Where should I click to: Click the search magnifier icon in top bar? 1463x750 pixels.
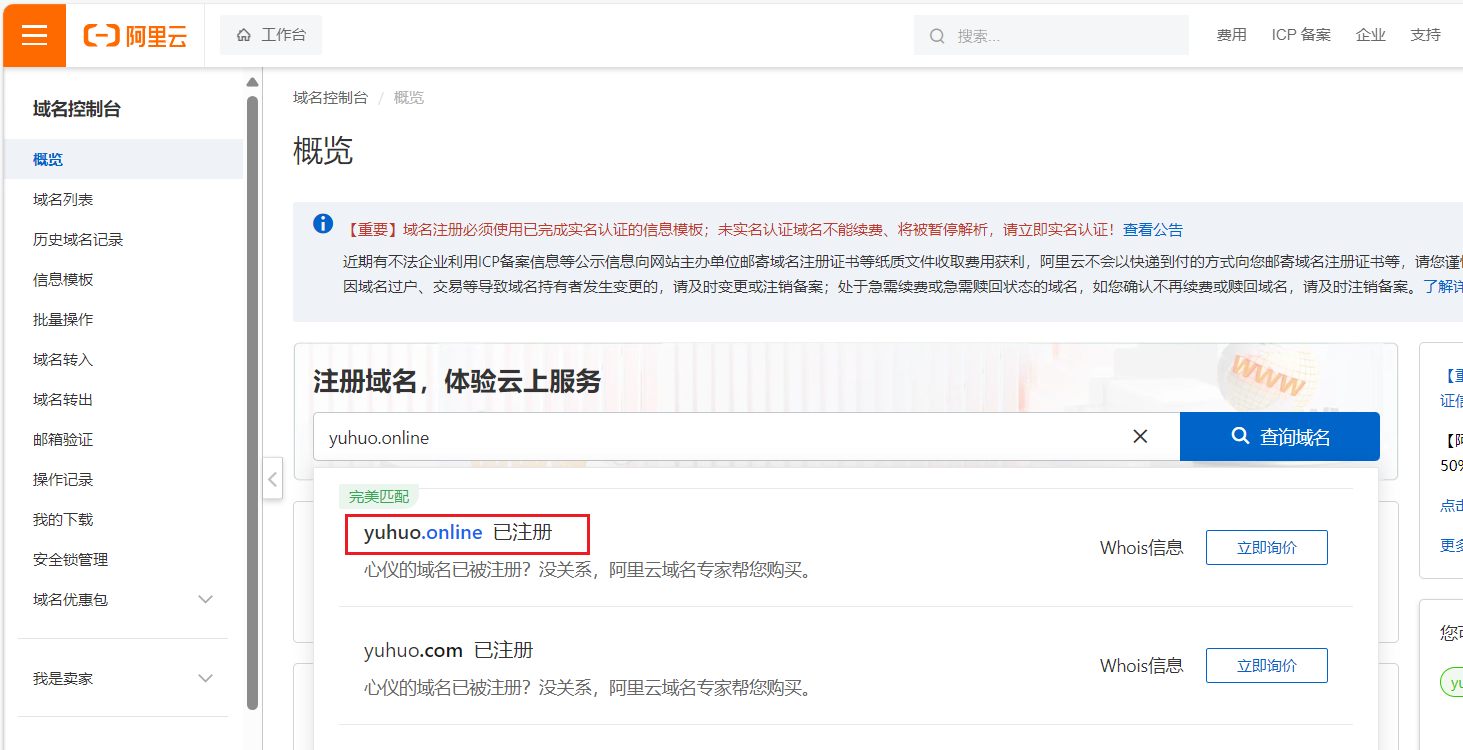[x=937, y=36]
